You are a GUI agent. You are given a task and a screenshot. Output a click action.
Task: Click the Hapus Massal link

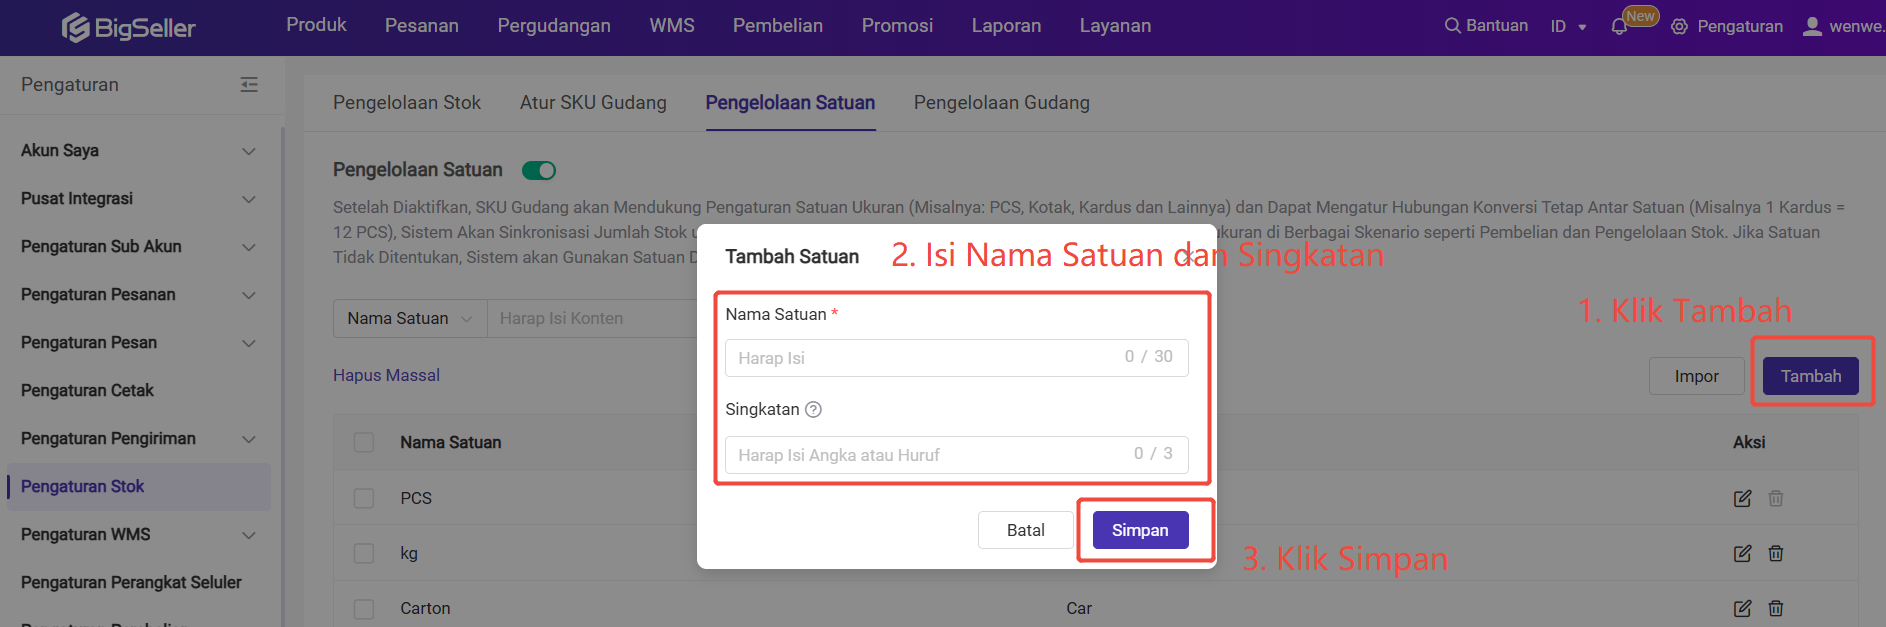[x=386, y=375]
